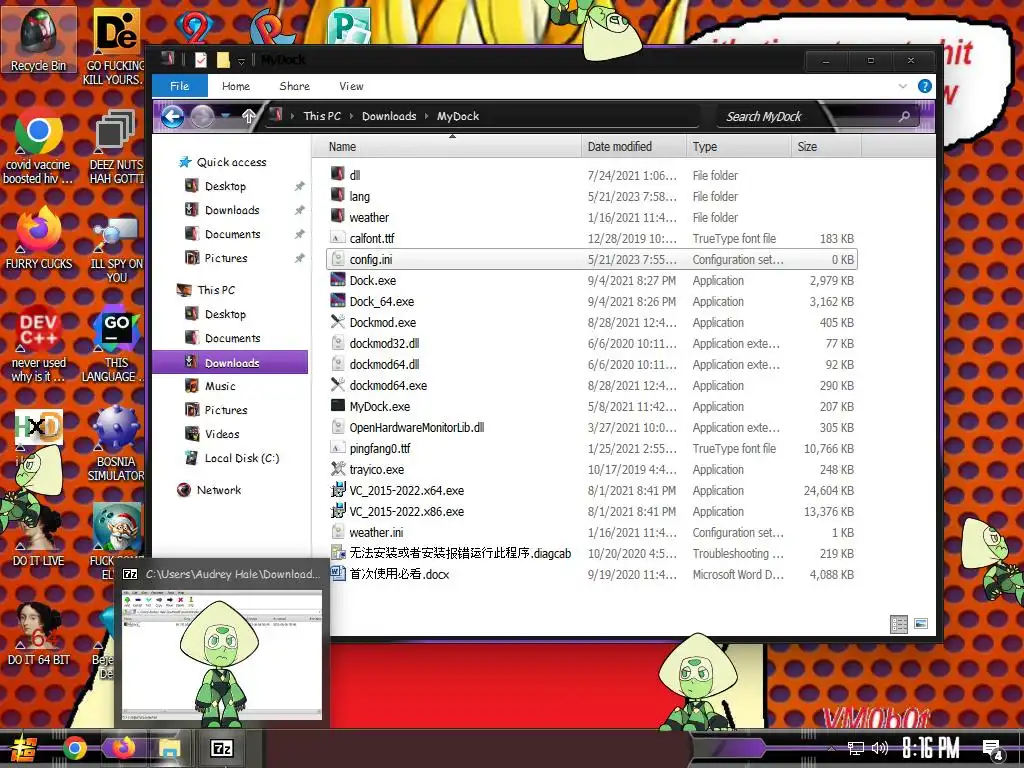The height and width of the screenshot is (768, 1024).
Task: Switch to large icons view layout
Action: [921, 624]
